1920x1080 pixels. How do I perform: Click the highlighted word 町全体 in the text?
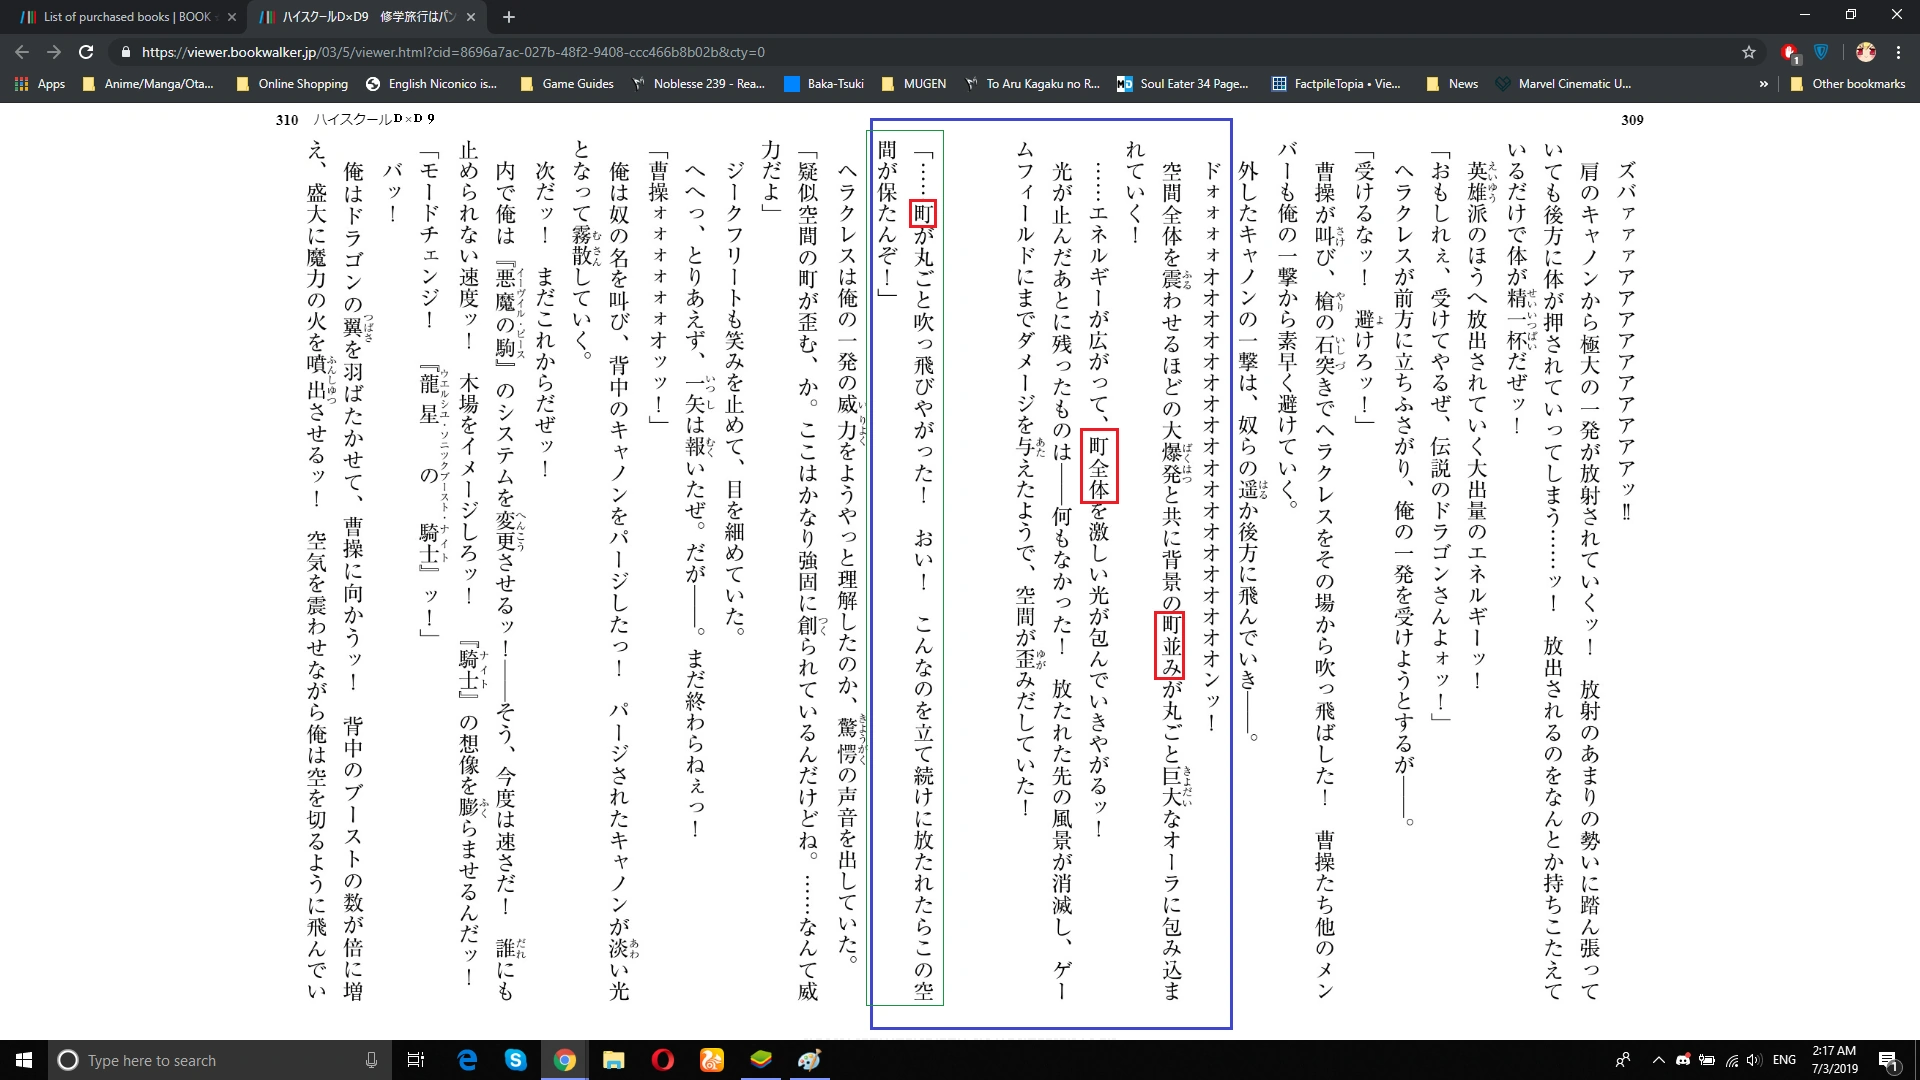(x=1099, y=467)
